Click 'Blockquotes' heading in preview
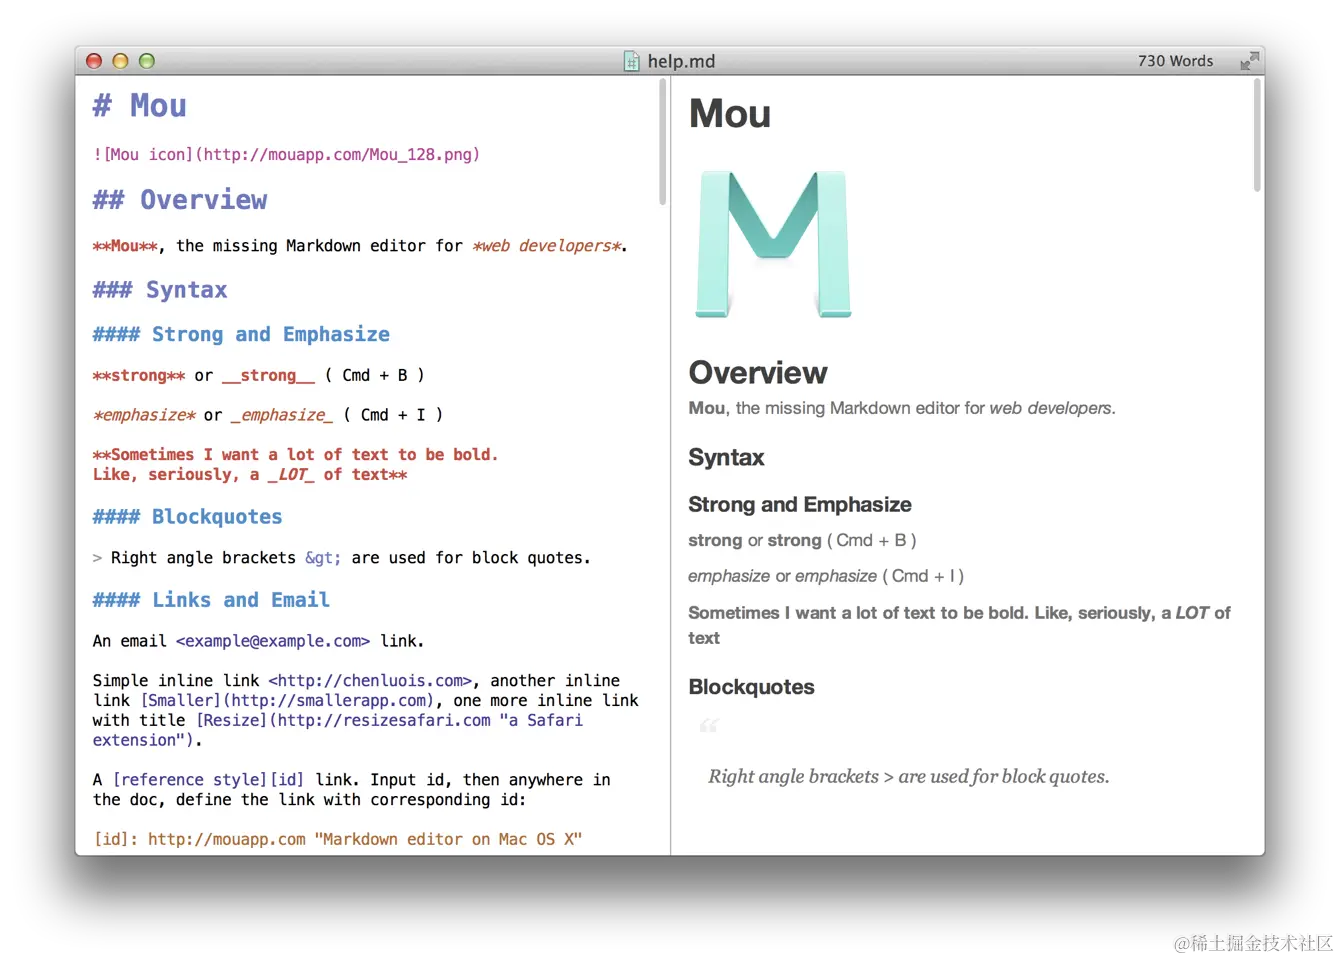1340x960 pixels. [751, 687]
